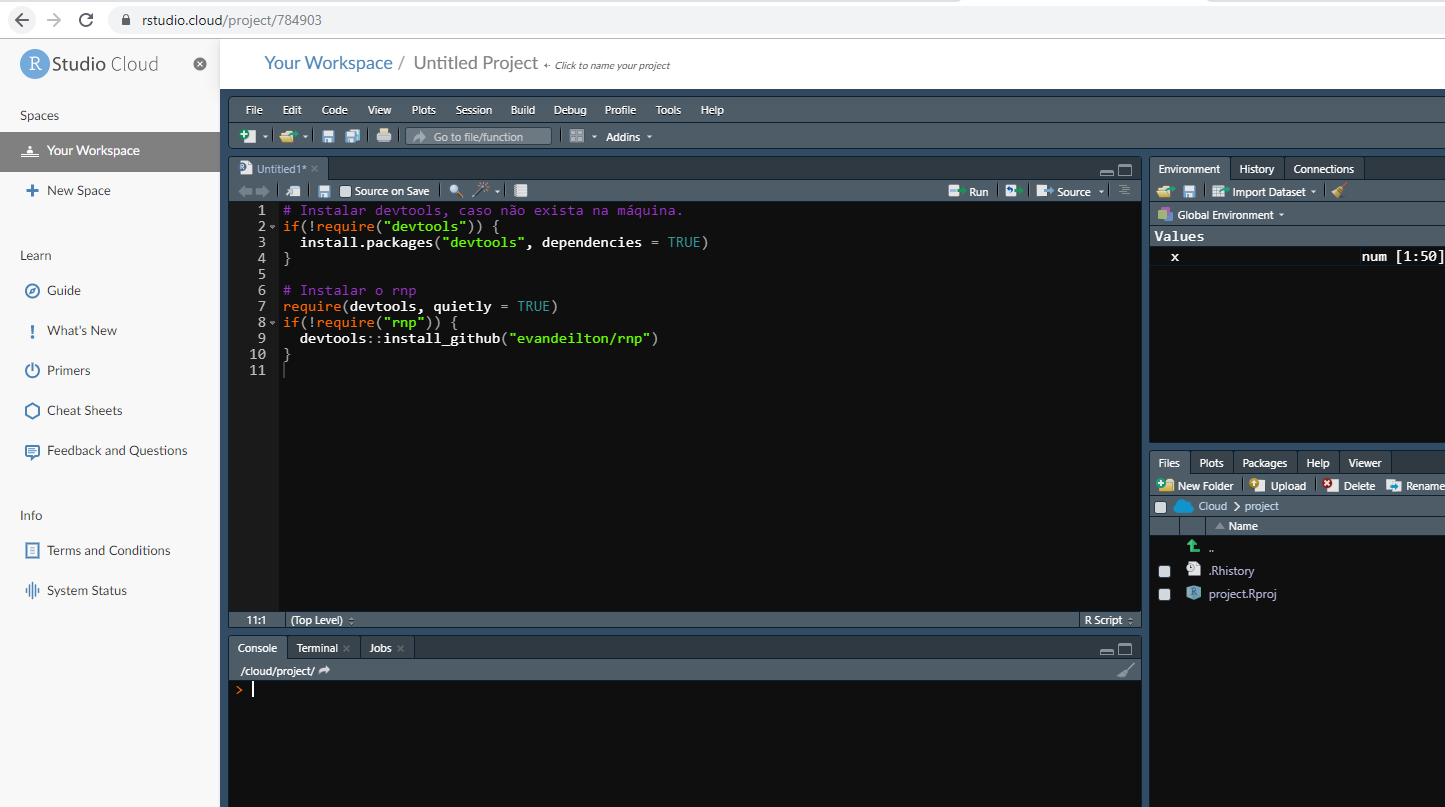Click Save current document icon in main toolbar
1445x807 pixels.
328,136
